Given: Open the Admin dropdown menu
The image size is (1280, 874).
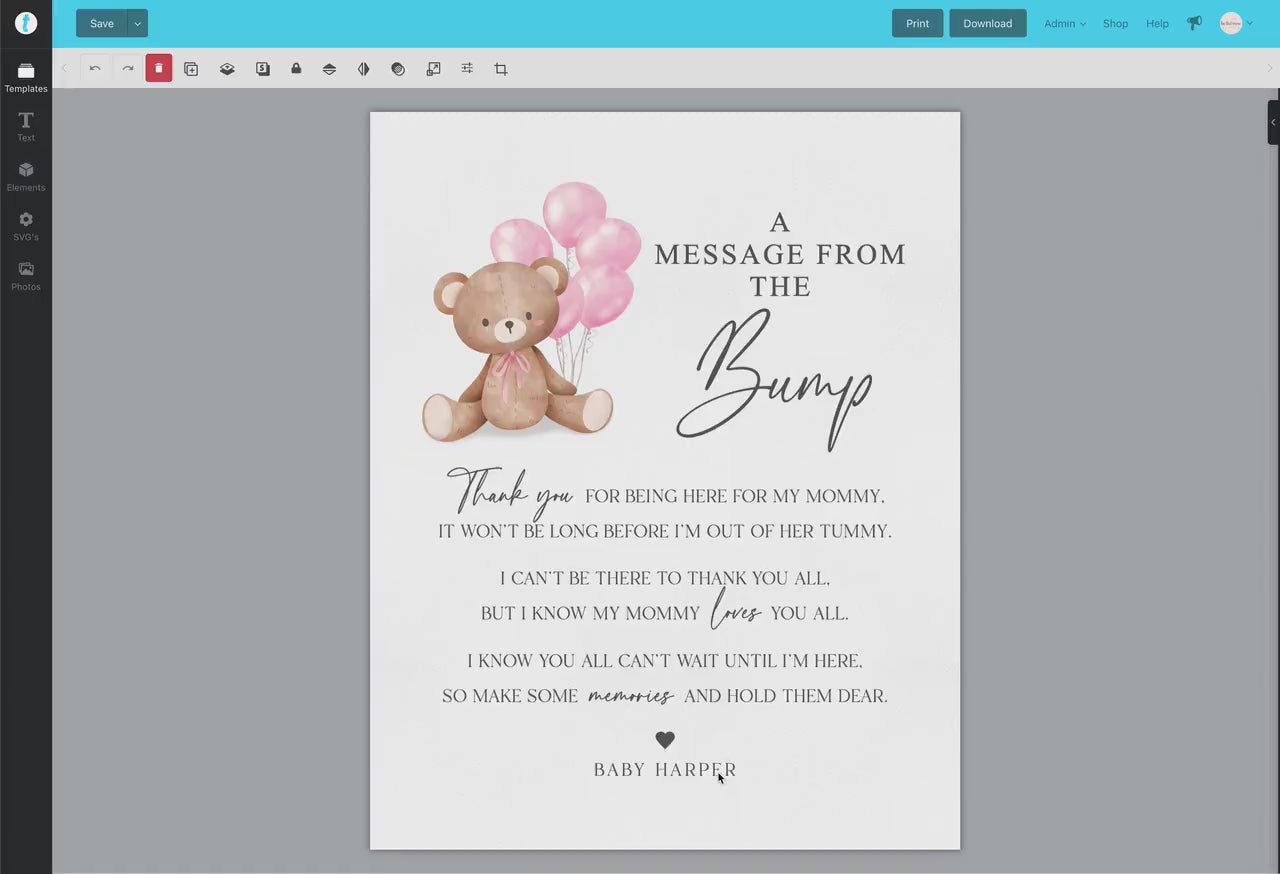Looking at the screenshot, I should (1065, 23).
